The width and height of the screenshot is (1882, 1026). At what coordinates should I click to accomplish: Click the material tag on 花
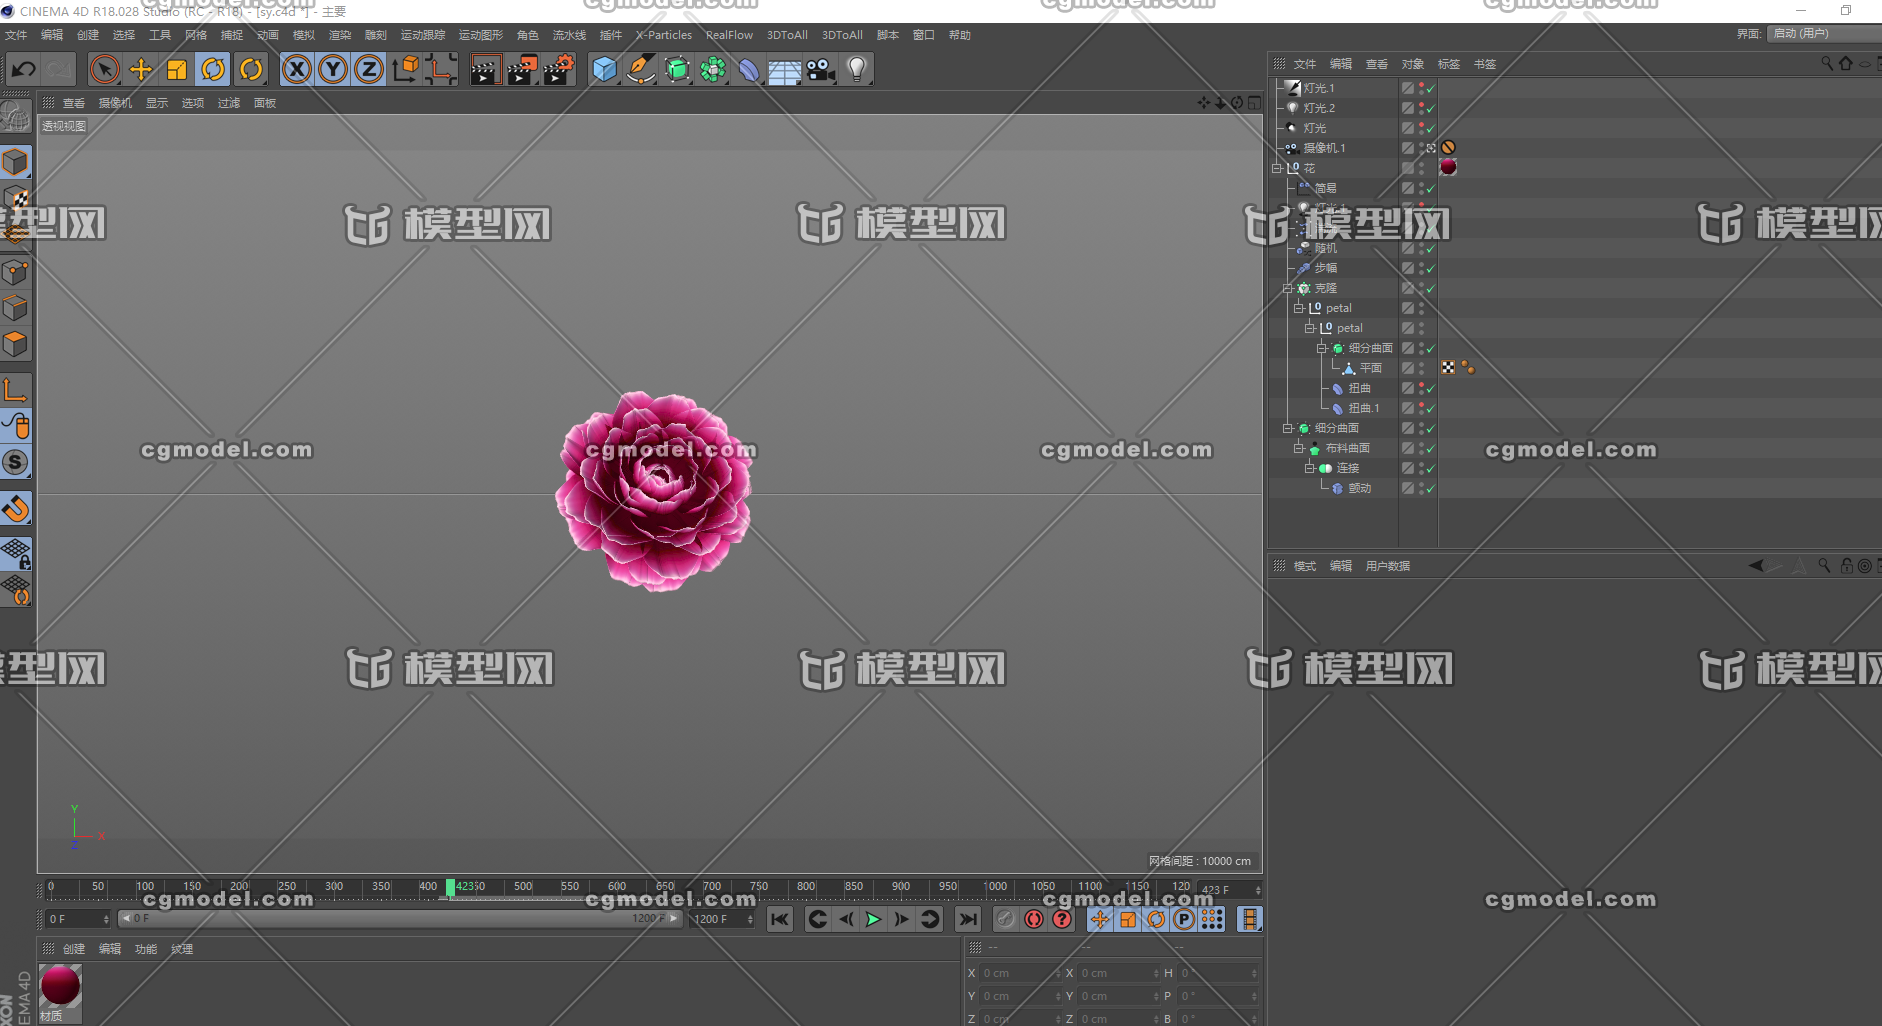[x=1448, y=167]
